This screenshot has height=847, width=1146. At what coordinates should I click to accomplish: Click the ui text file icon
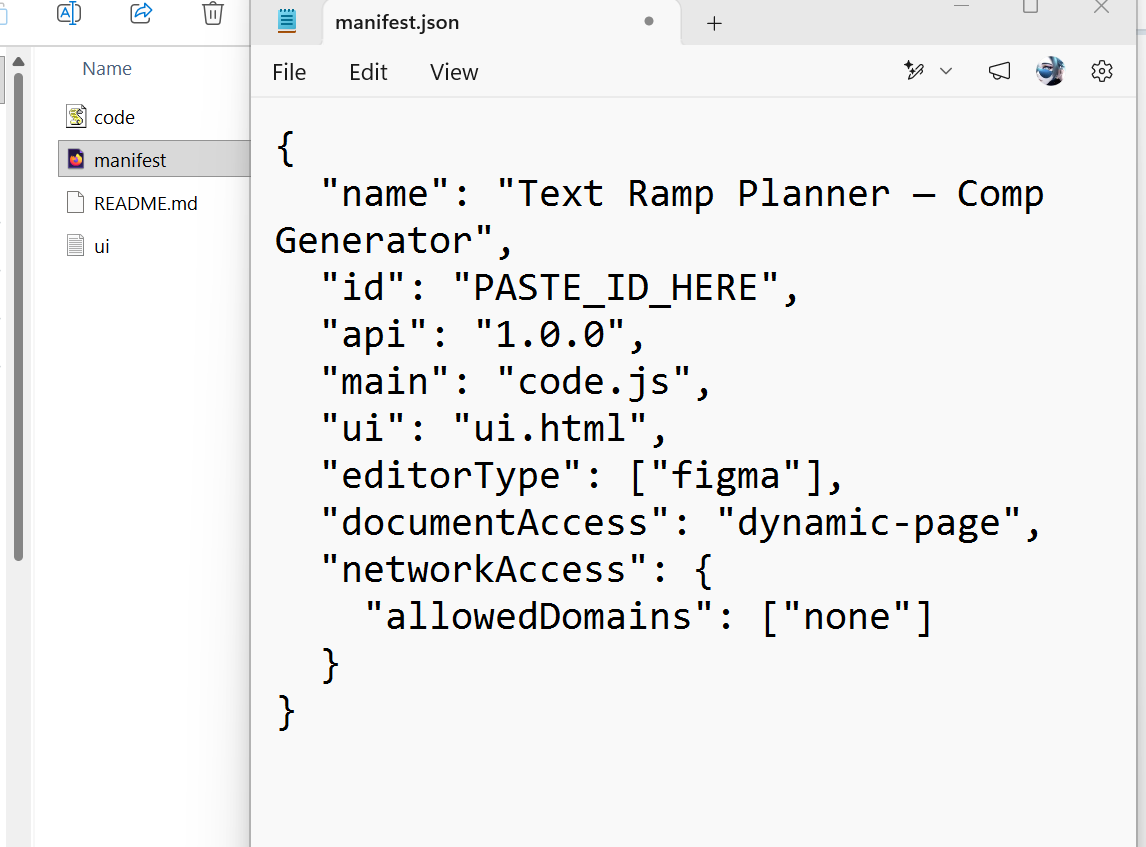point(75,246)
